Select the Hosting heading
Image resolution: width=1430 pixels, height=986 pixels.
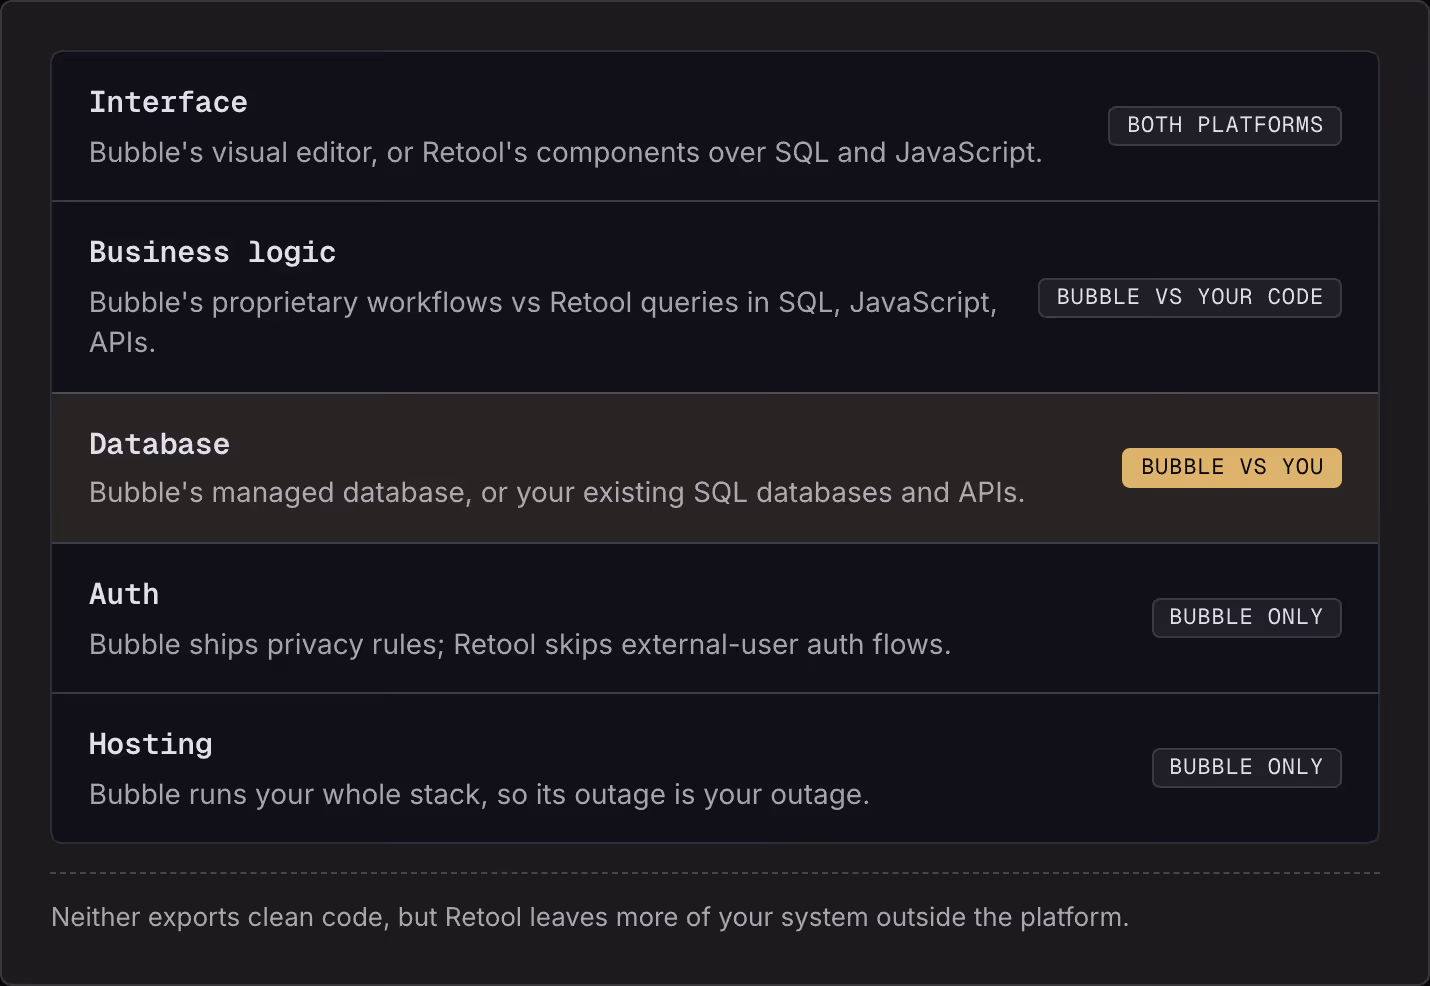click(x=151, y=744)
